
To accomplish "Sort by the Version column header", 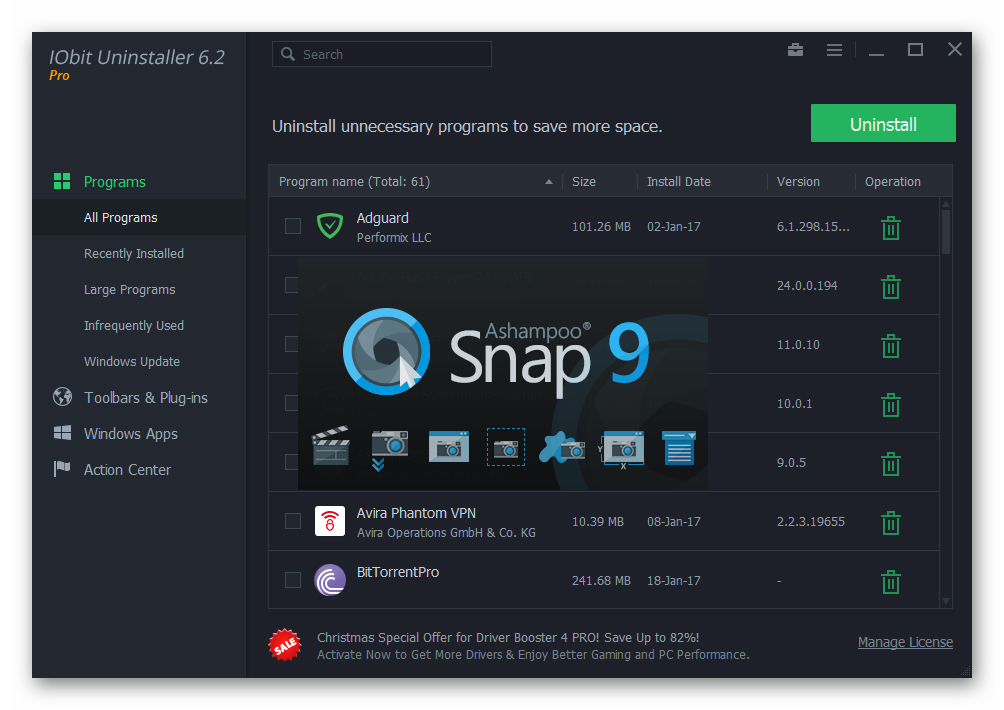I will [798, 182].
